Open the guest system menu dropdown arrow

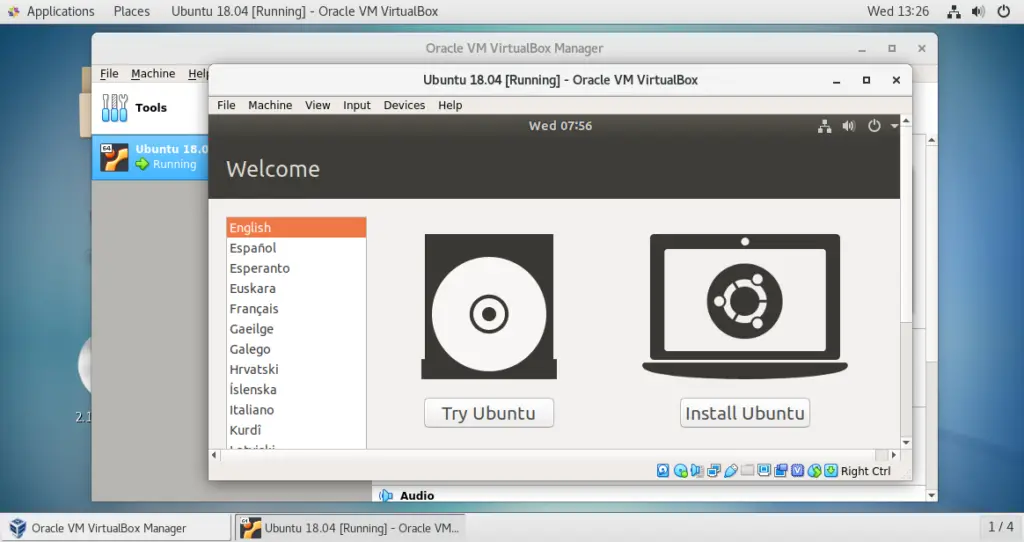pos(894,126)
